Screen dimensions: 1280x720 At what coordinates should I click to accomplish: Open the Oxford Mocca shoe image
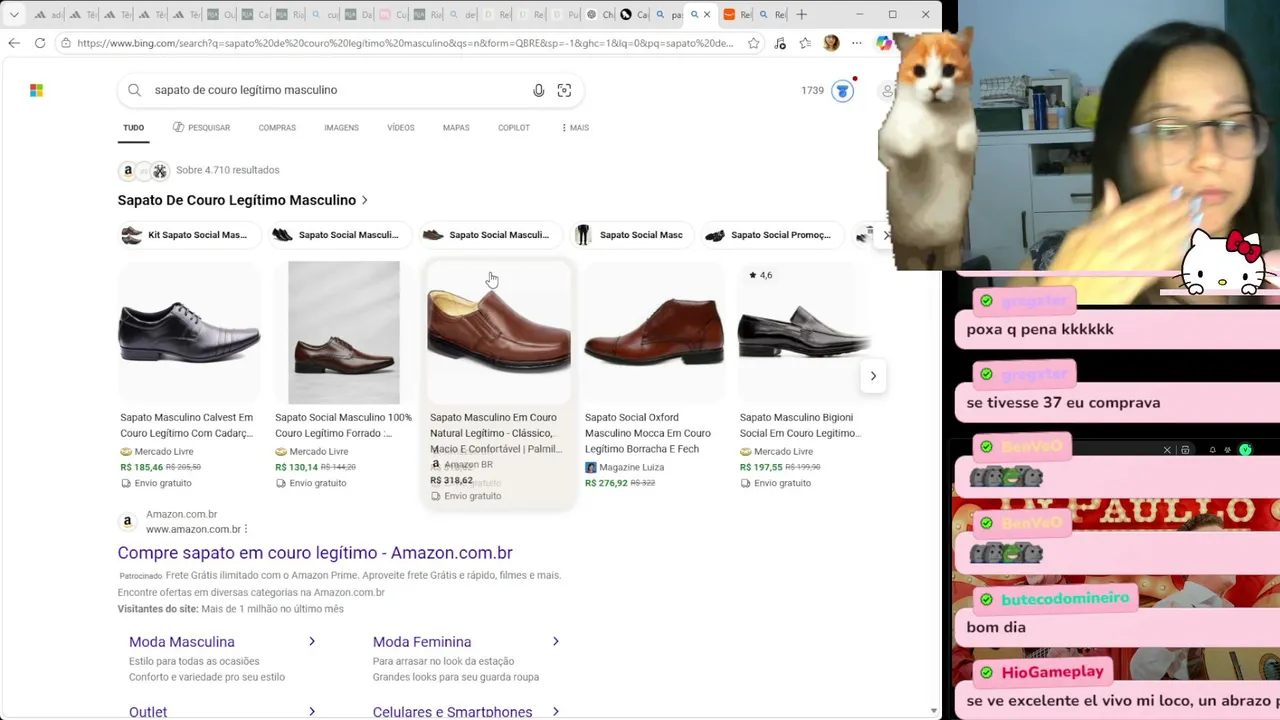coord(654,333)
